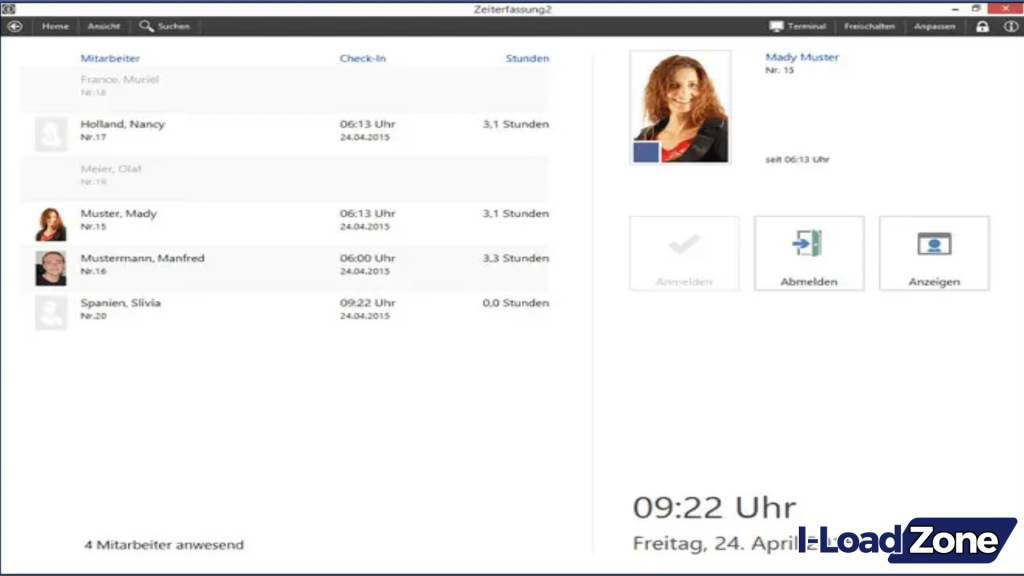Viewport: 1024px width, 576px height.
Task: Click the Freischalten toolbar entry
Action: click(x=869, y=26)
